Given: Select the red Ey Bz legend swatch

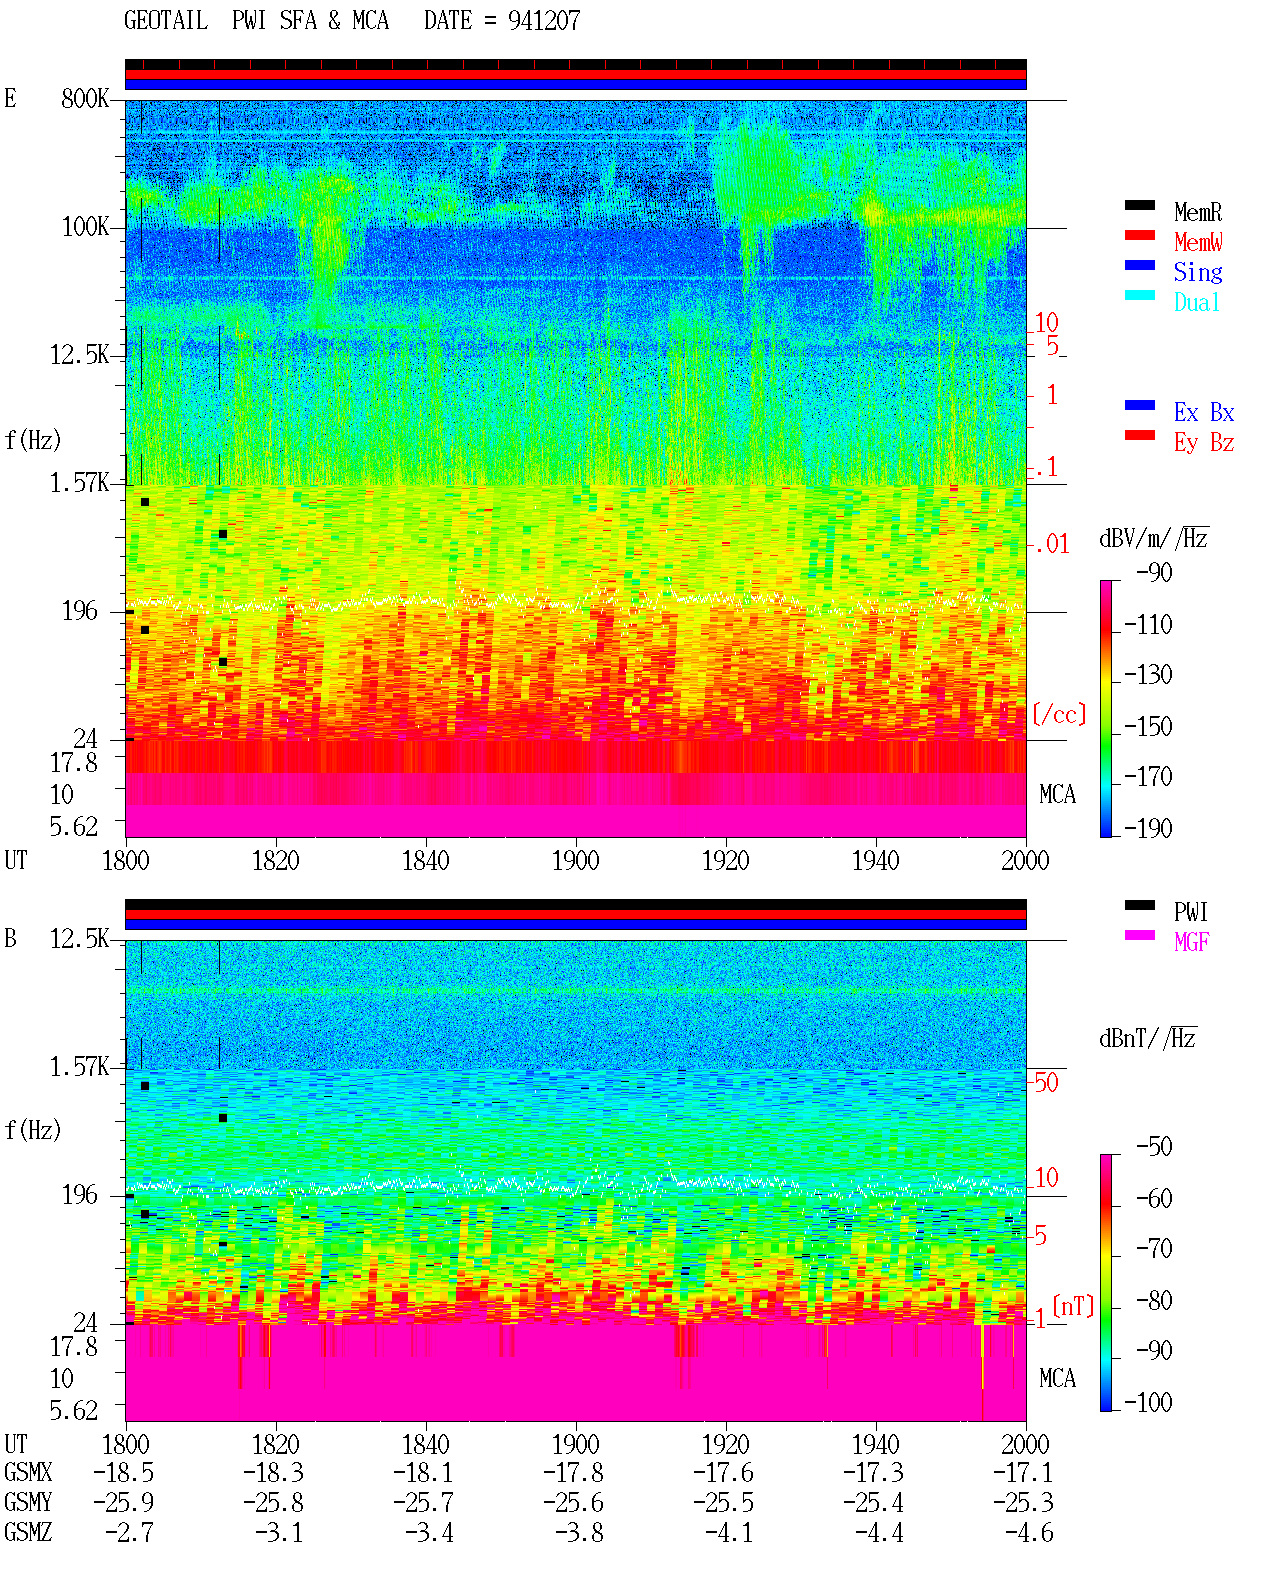Looking at the screenshot, I should 1140,435.
